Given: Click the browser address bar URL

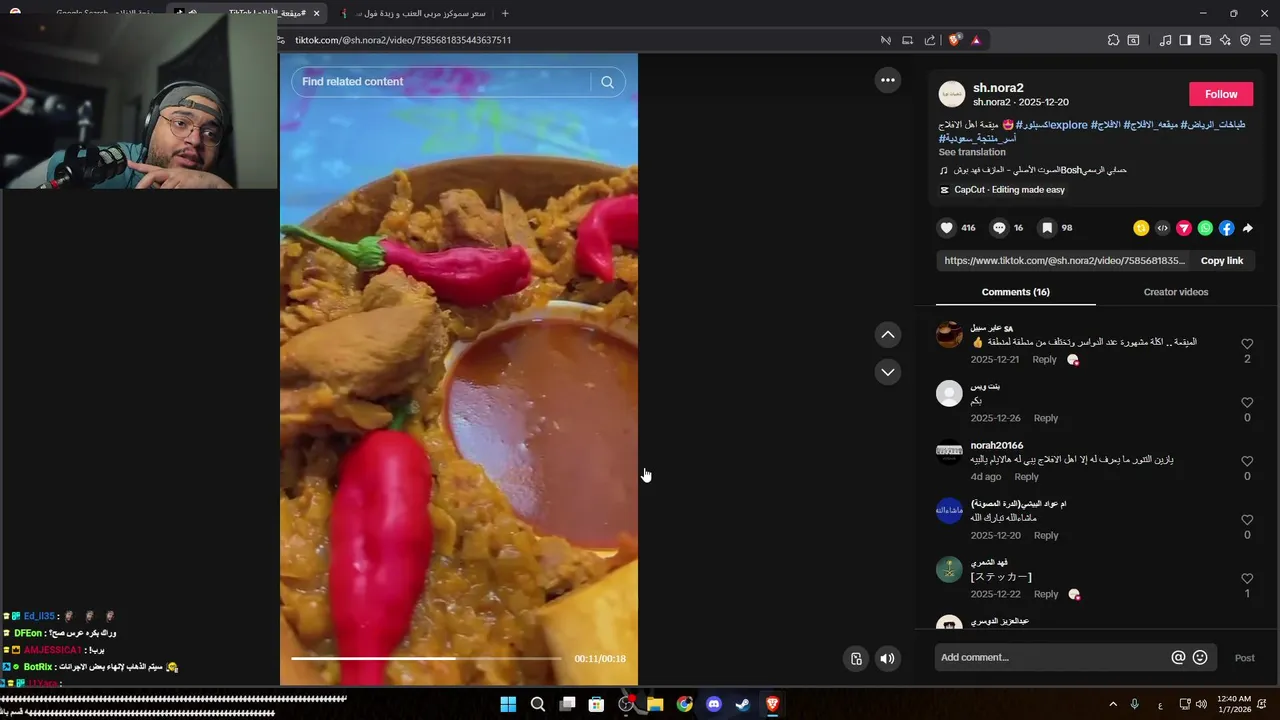Looking at the screenshot, I should coord(403,40).
